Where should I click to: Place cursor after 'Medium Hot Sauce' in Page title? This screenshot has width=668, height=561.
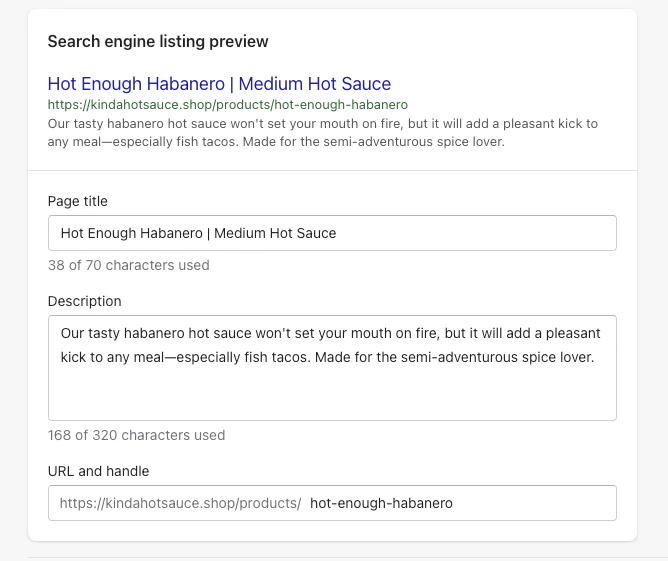[x=338, y=233]
